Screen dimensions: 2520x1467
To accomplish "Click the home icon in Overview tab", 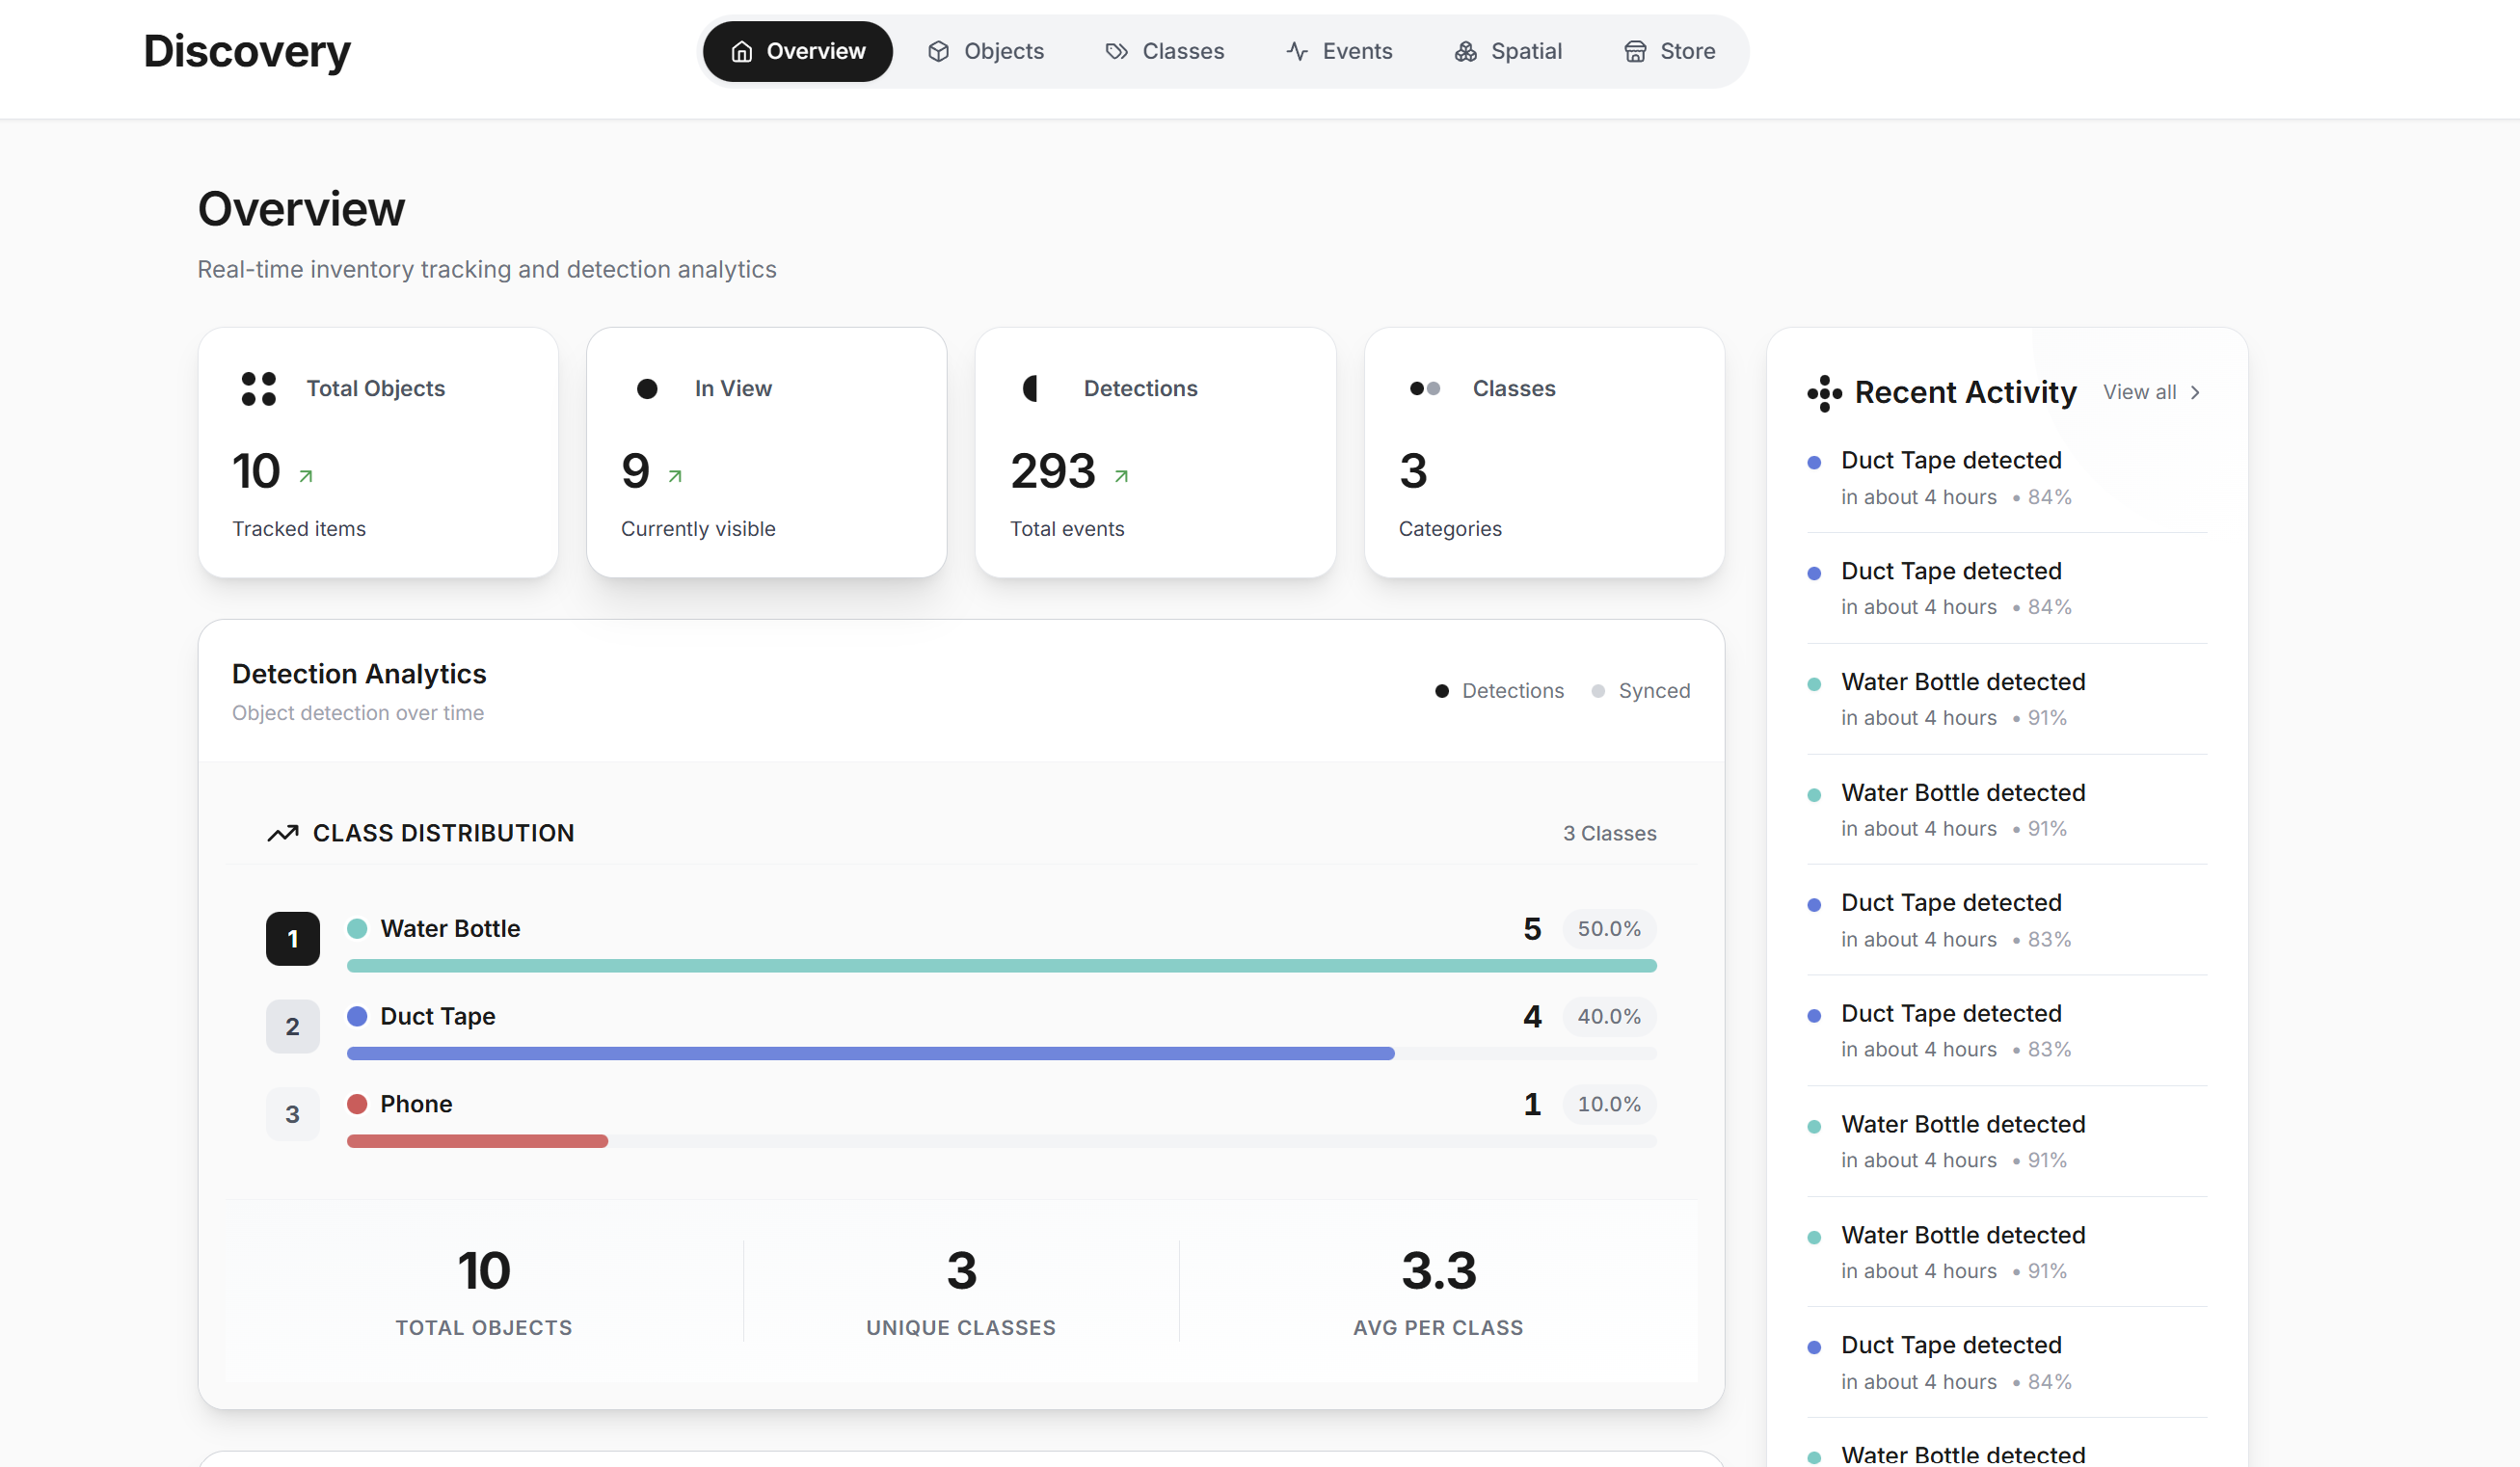I will (741, 51).
